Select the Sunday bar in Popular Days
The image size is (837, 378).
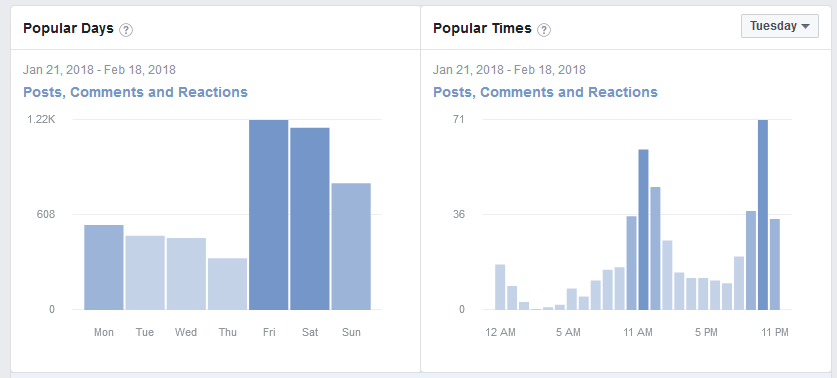tap(351, 247)
